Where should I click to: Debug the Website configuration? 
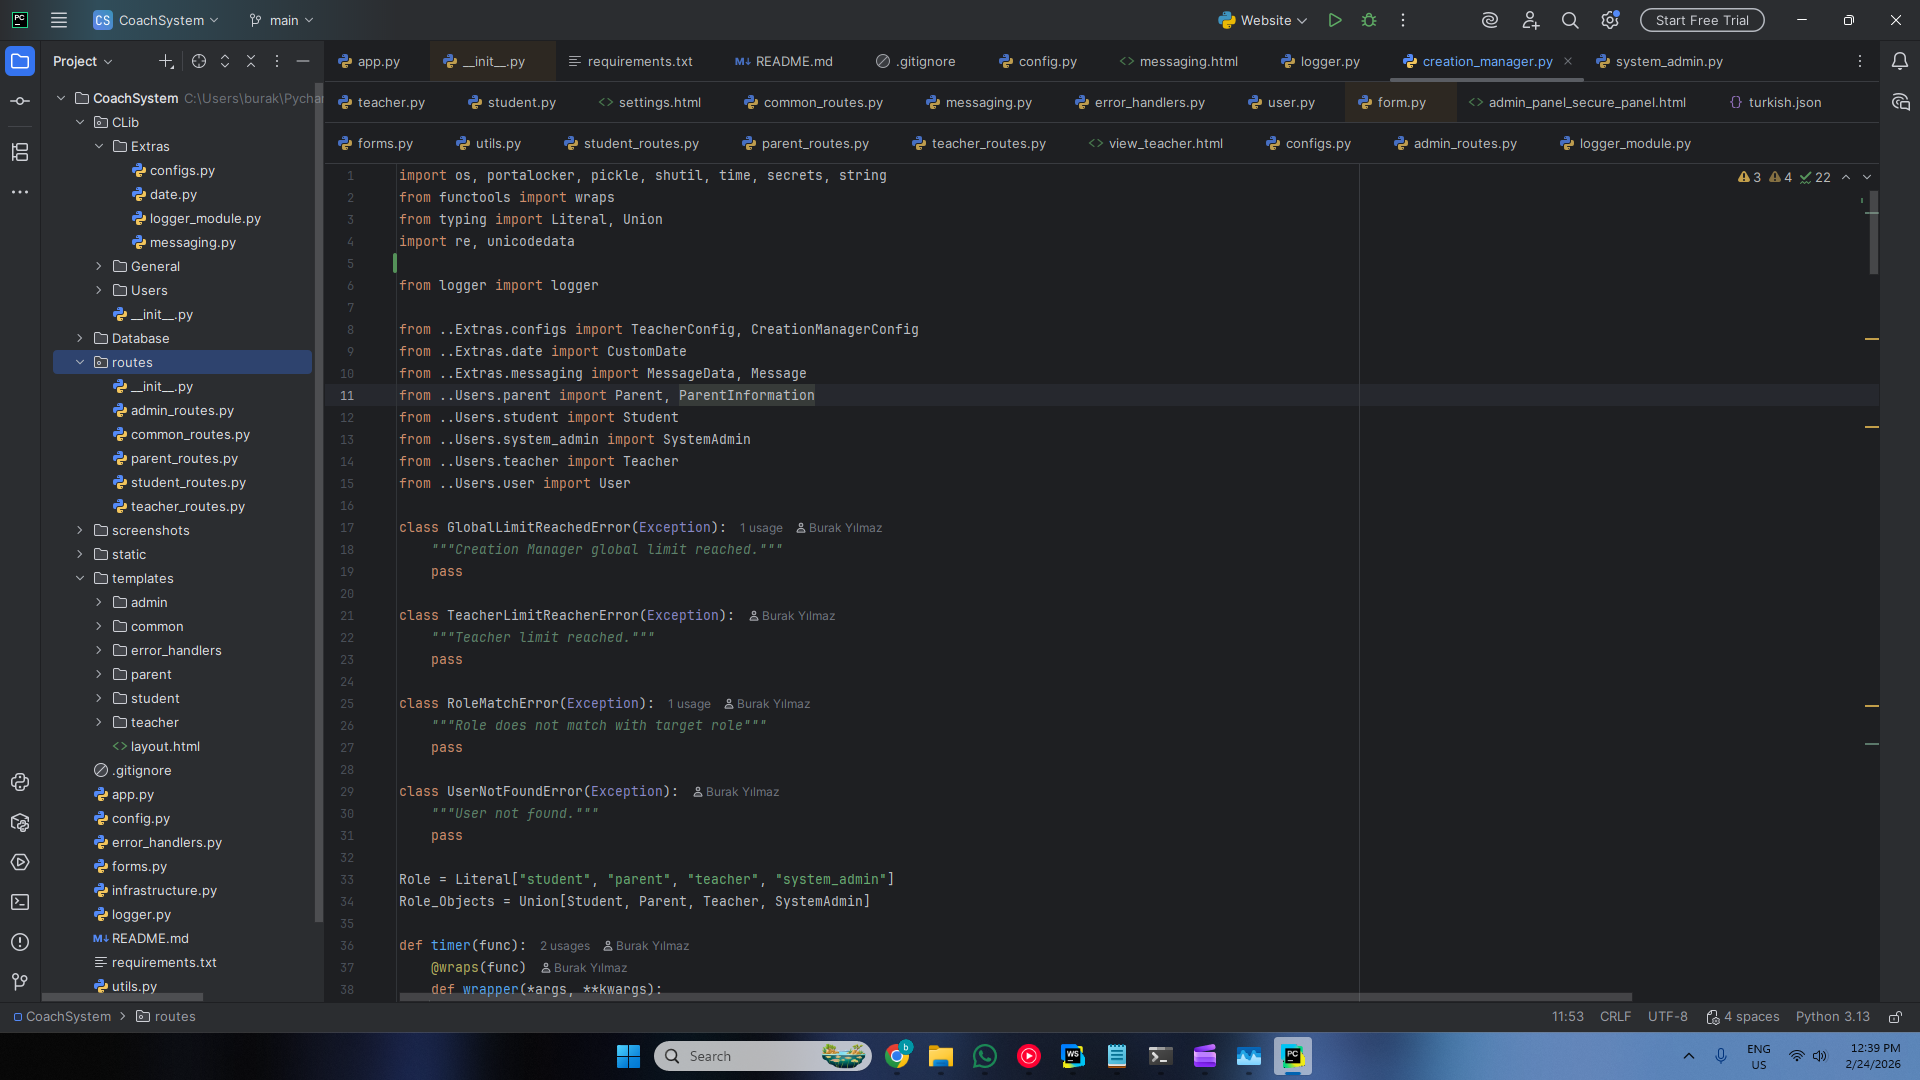coord(1369,20)
